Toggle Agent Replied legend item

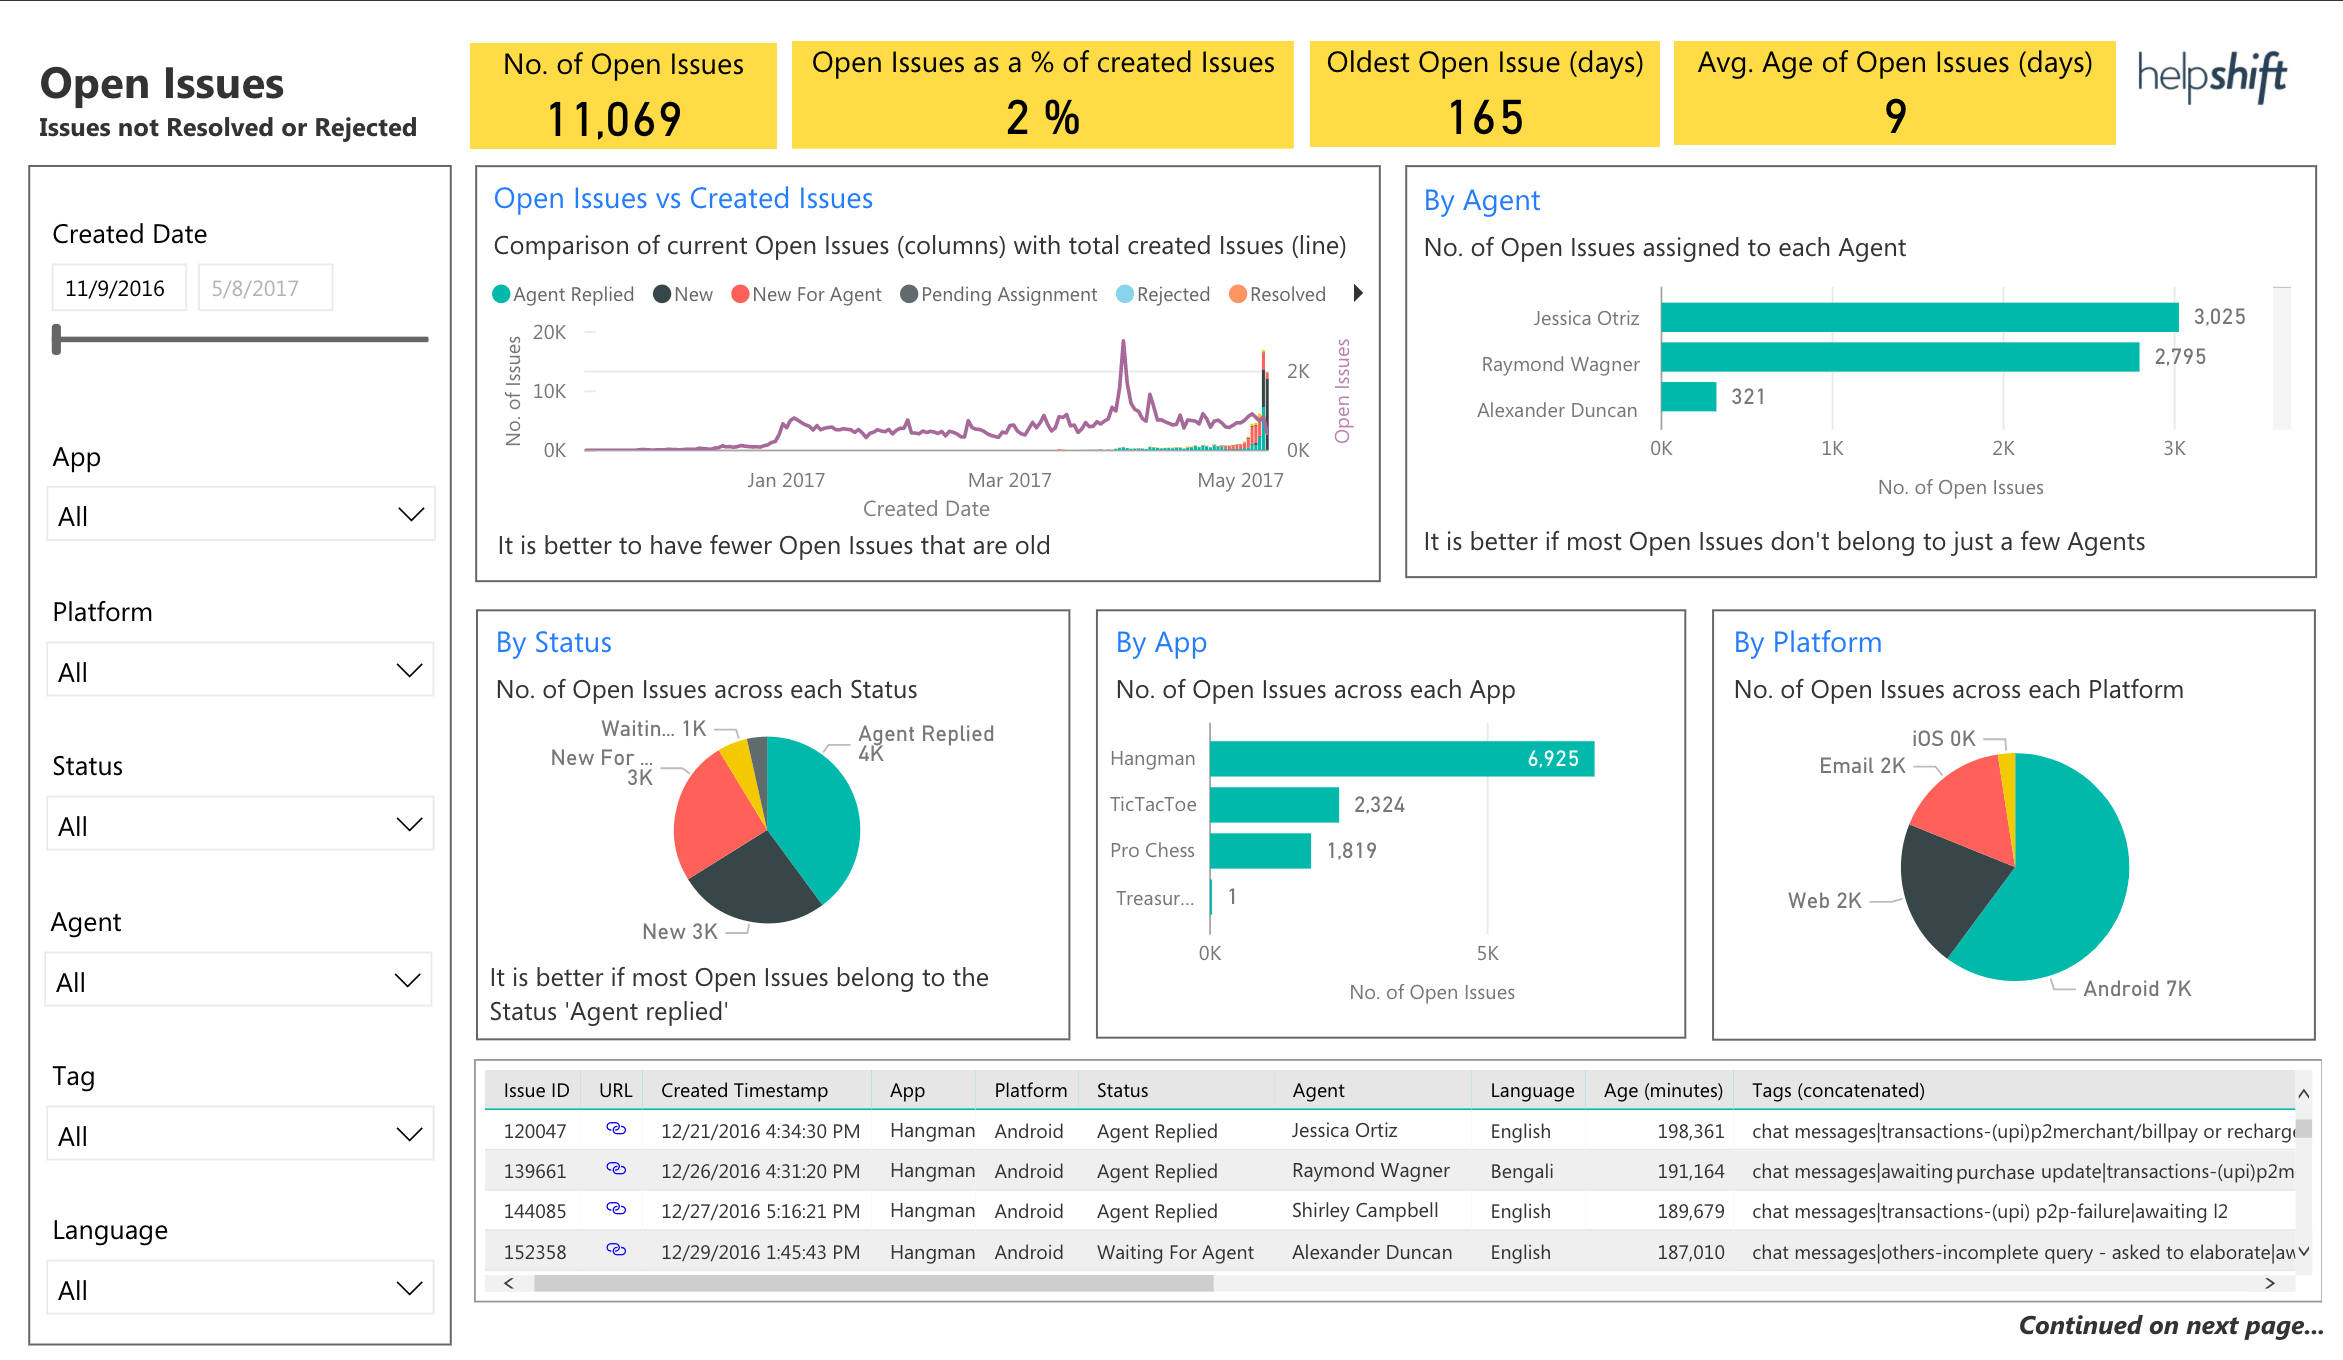coord(563,294)
